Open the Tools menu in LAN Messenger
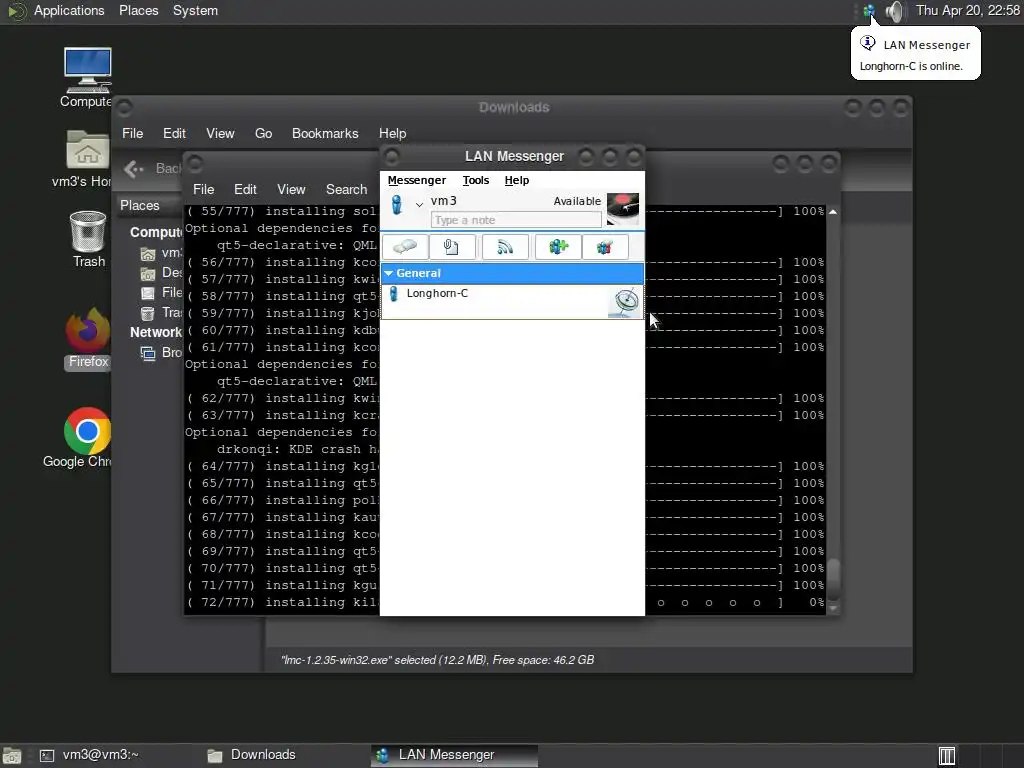This screenshot has height=768, width=1024. coord(475,180)
